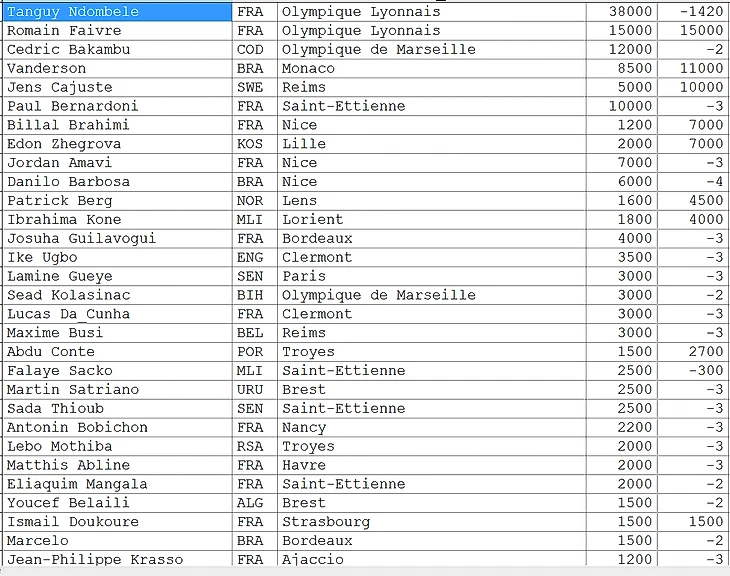This screenshot has width=730, height=576.
Task: Select the Jean-Philippe Krasso name cell
Action: 117,558
